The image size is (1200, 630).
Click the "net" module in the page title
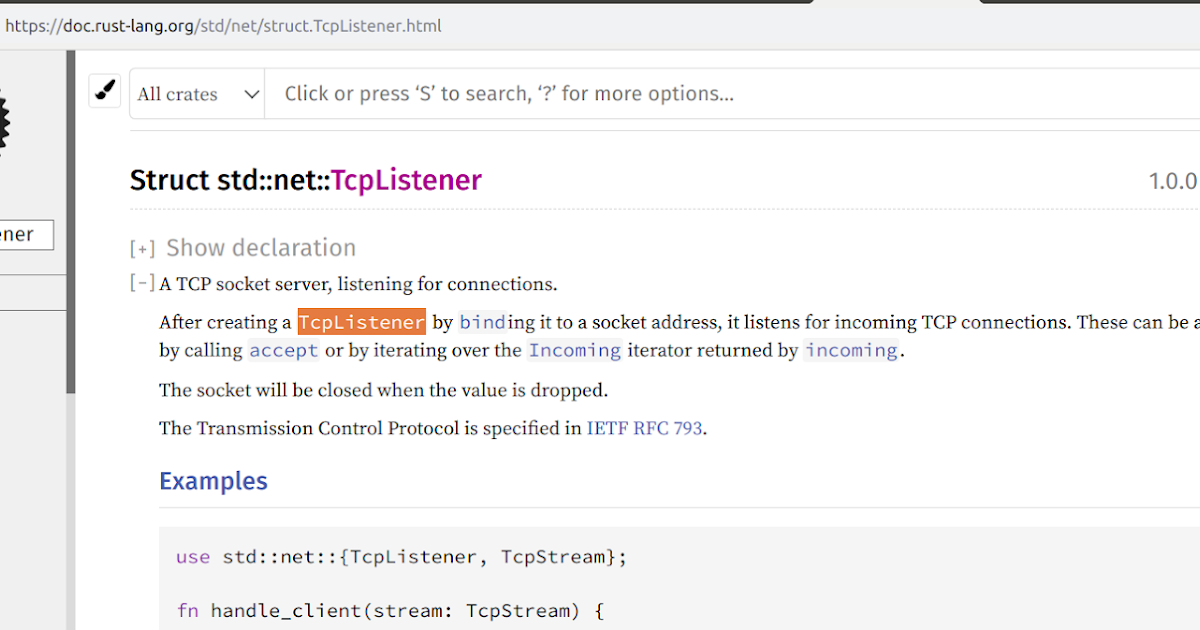[297, 180]
